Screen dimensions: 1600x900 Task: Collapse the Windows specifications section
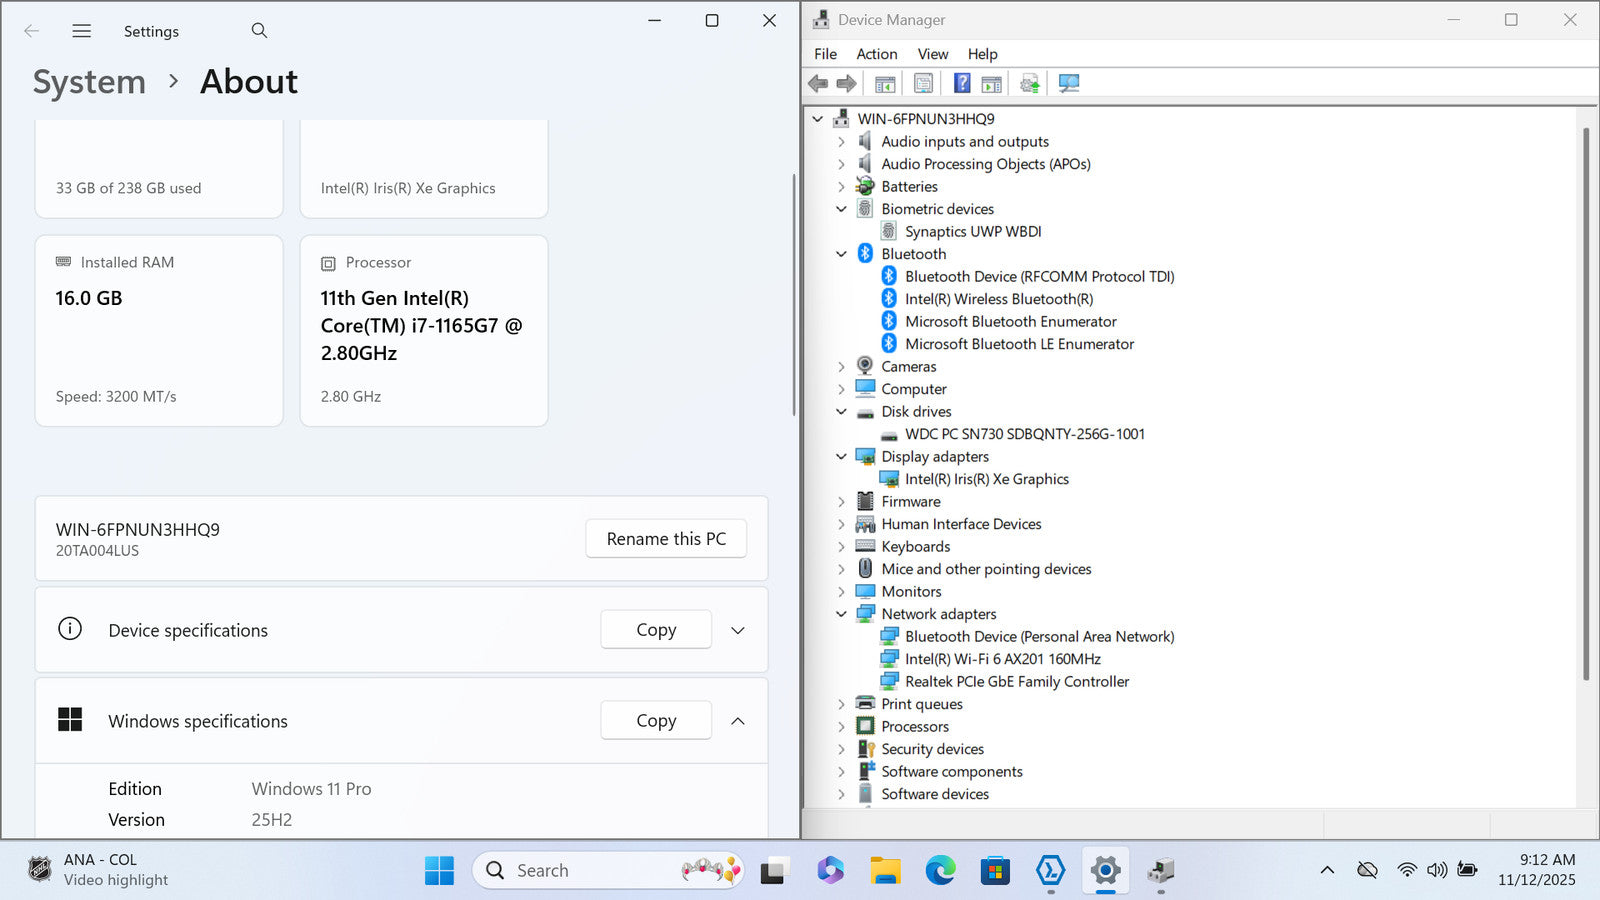click(738, 721)
